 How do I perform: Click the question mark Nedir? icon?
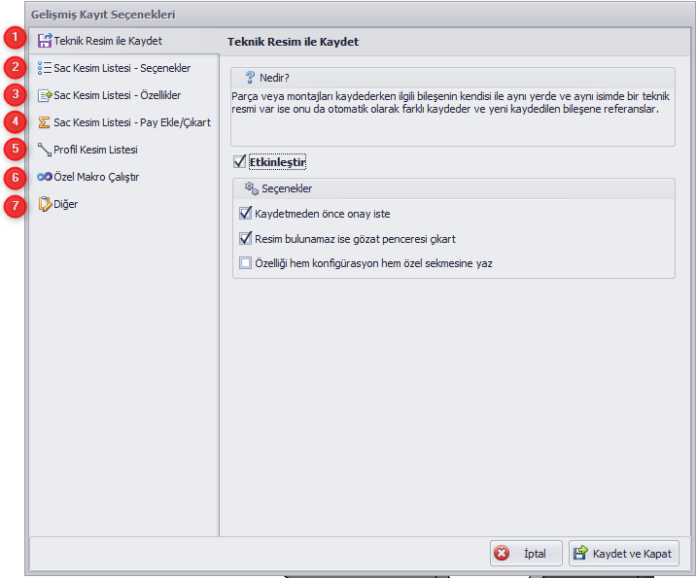click(x=250, y=76)
